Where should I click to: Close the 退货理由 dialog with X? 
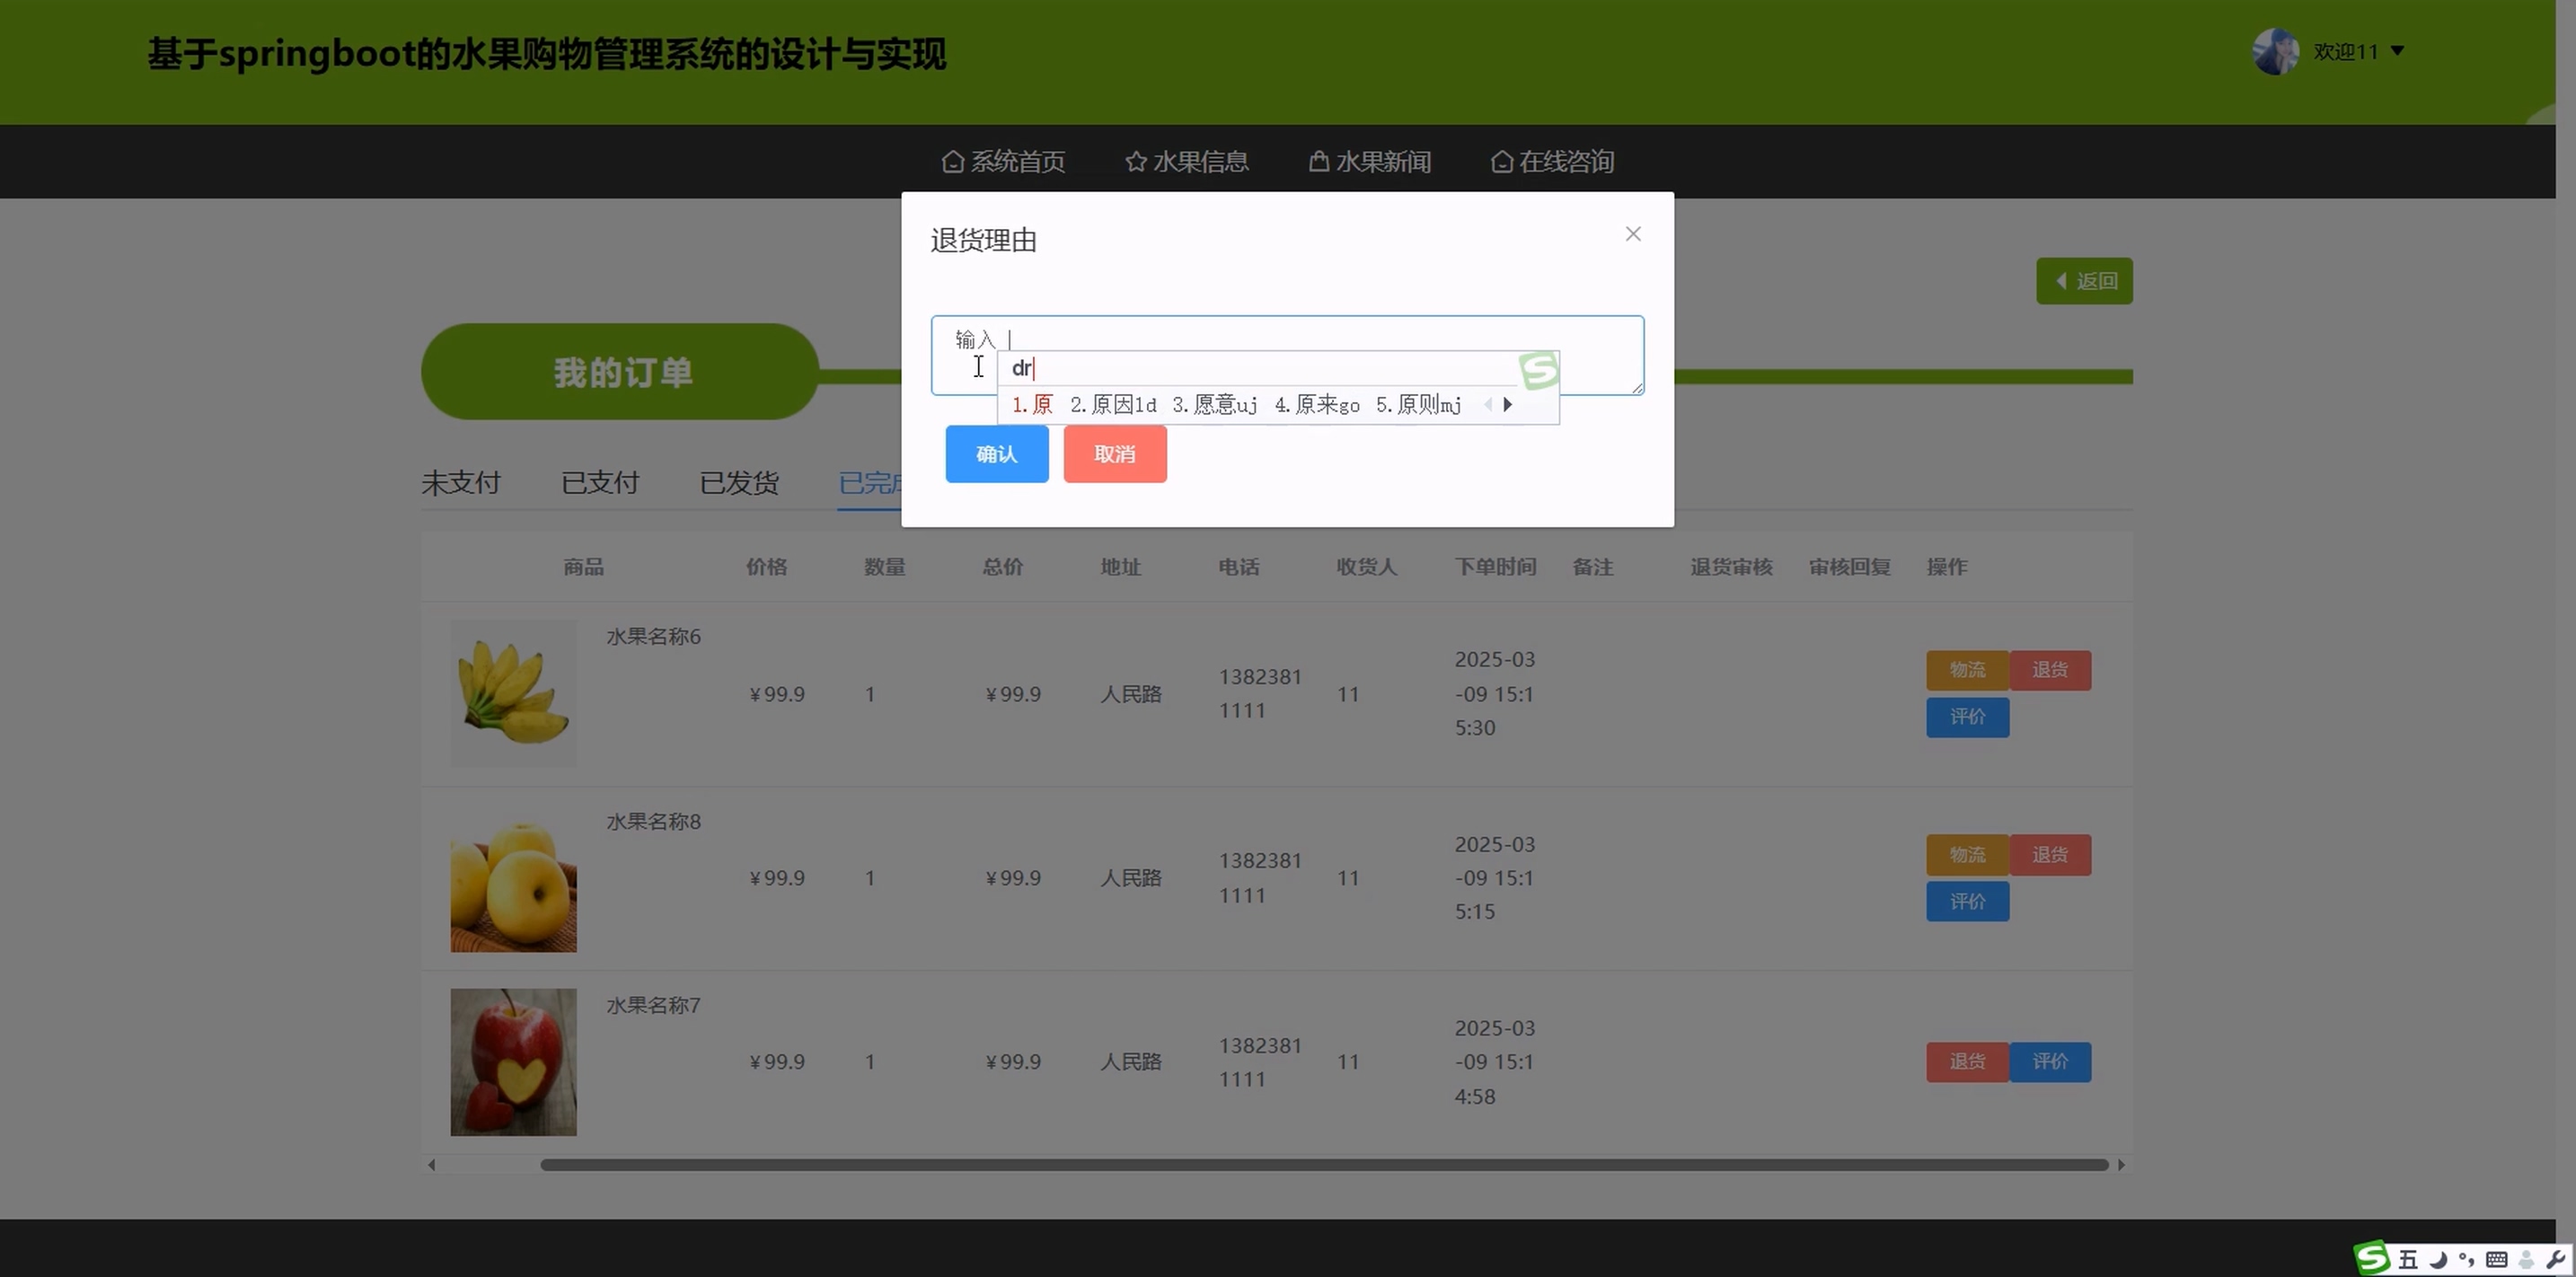pyautogui.click(x=1633, y=234)
